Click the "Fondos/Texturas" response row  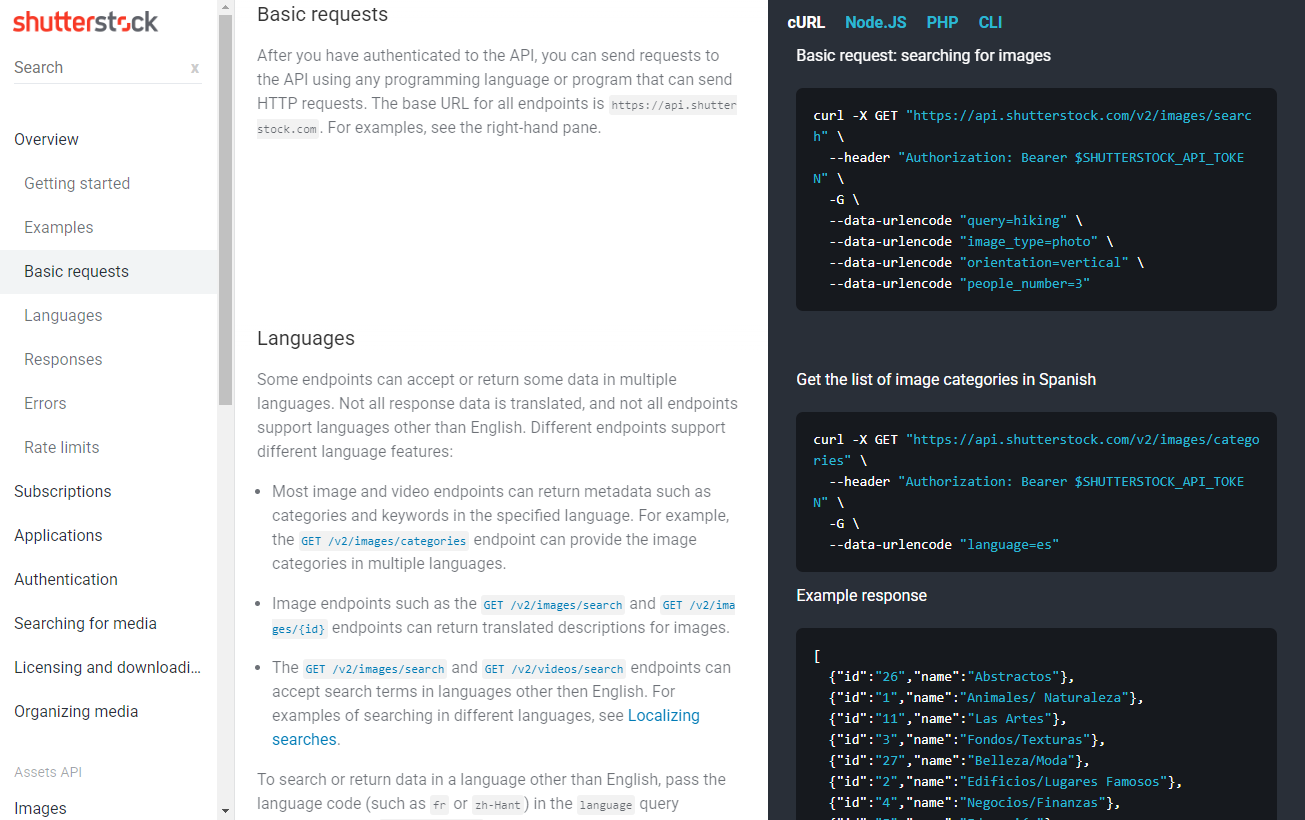[x=967, y=739]
